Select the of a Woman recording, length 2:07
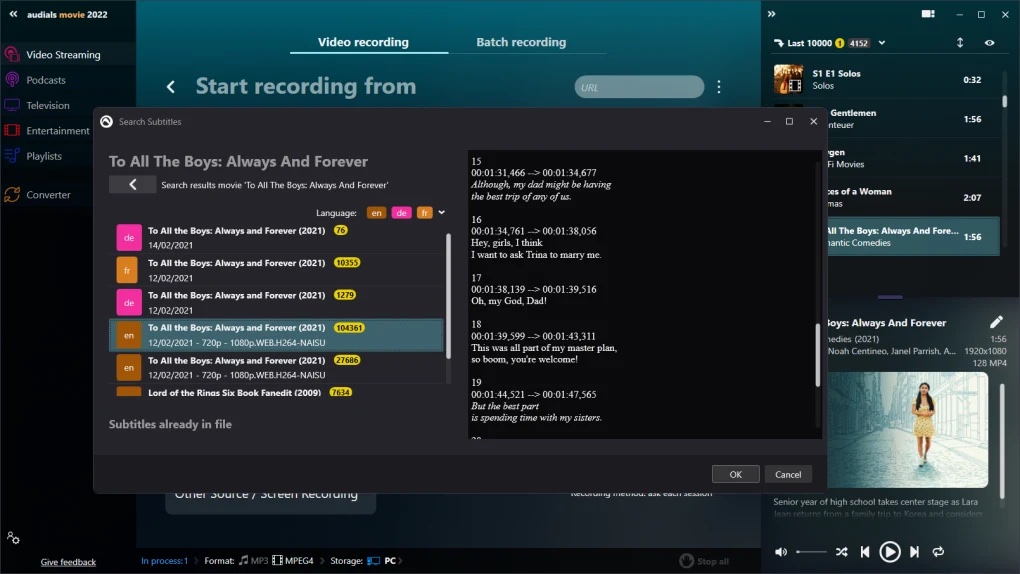The image size is (1020, 574). 913,197
